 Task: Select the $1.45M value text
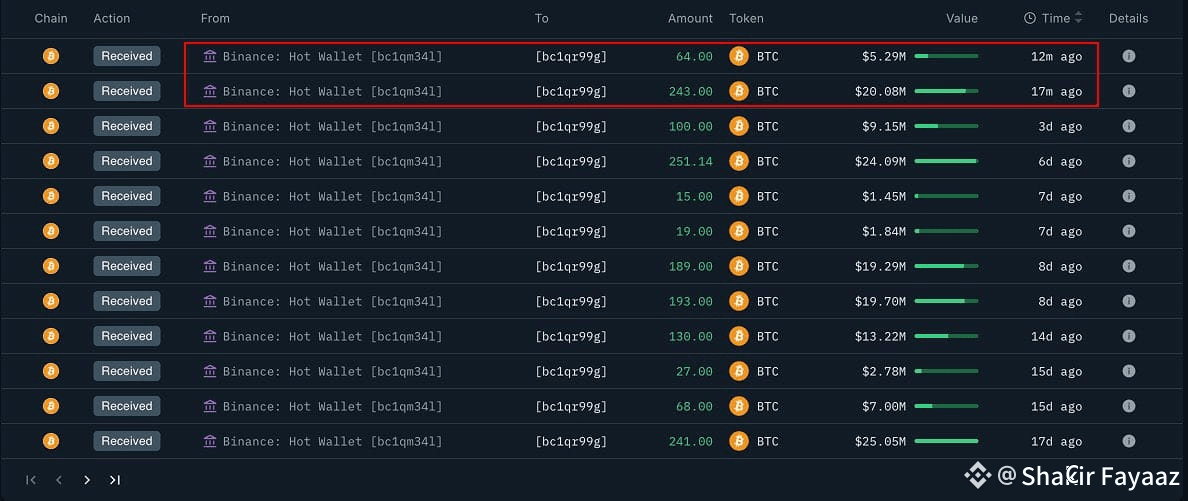(883, 196)
